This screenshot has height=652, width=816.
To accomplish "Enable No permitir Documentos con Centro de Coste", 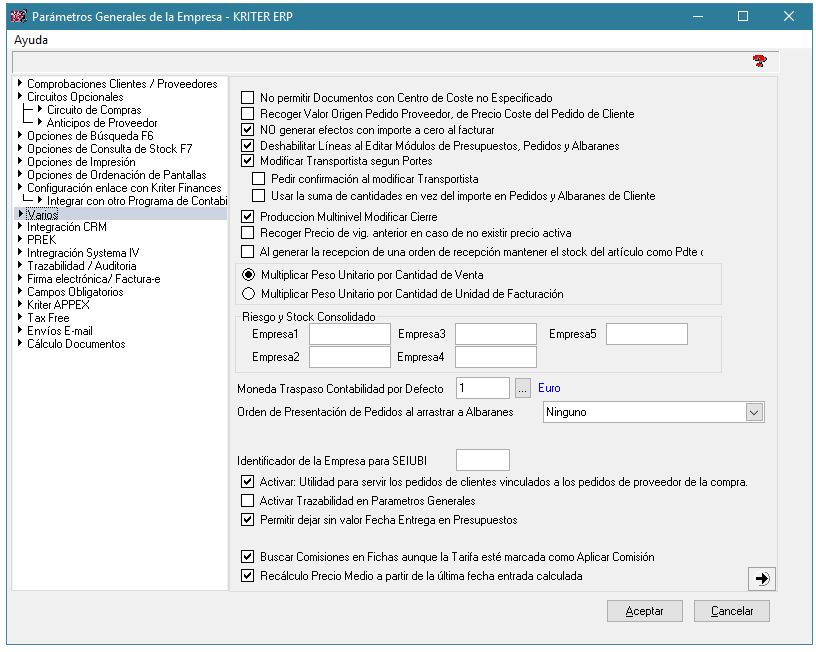I will coord(248,98).
